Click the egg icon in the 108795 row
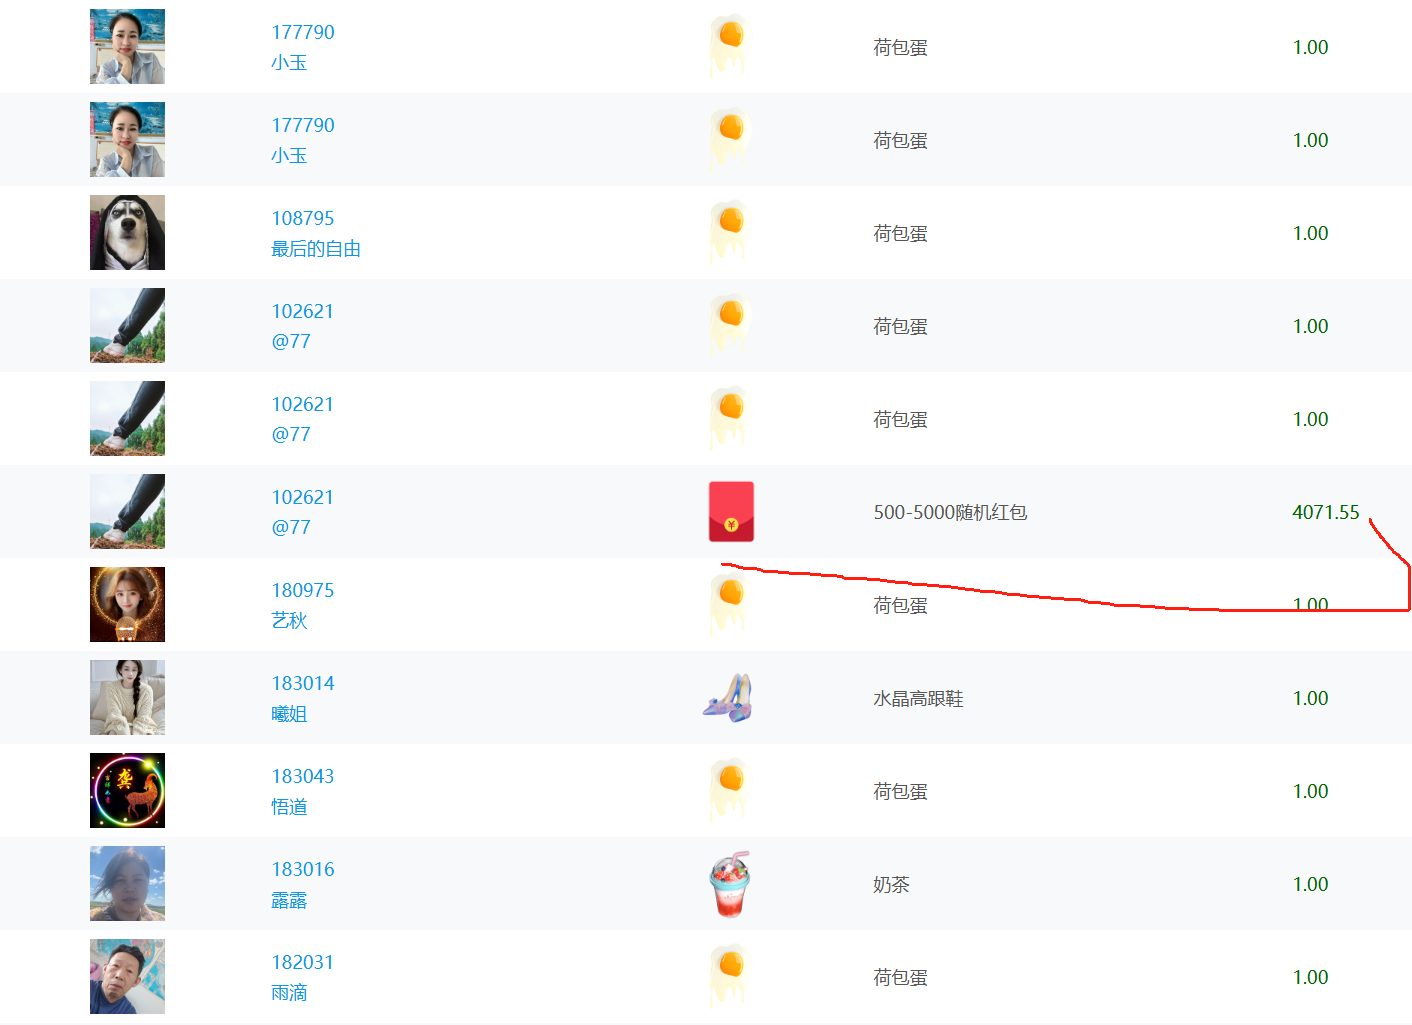 click(x=729, y=232)
